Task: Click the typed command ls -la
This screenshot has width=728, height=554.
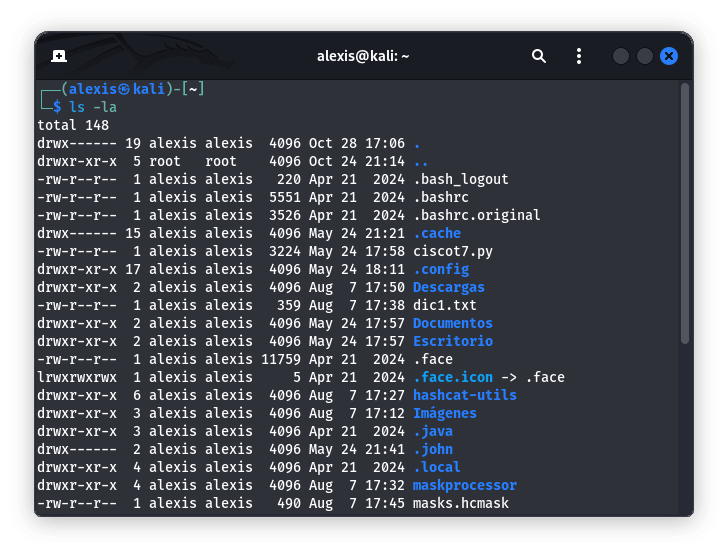Action: 93,107
